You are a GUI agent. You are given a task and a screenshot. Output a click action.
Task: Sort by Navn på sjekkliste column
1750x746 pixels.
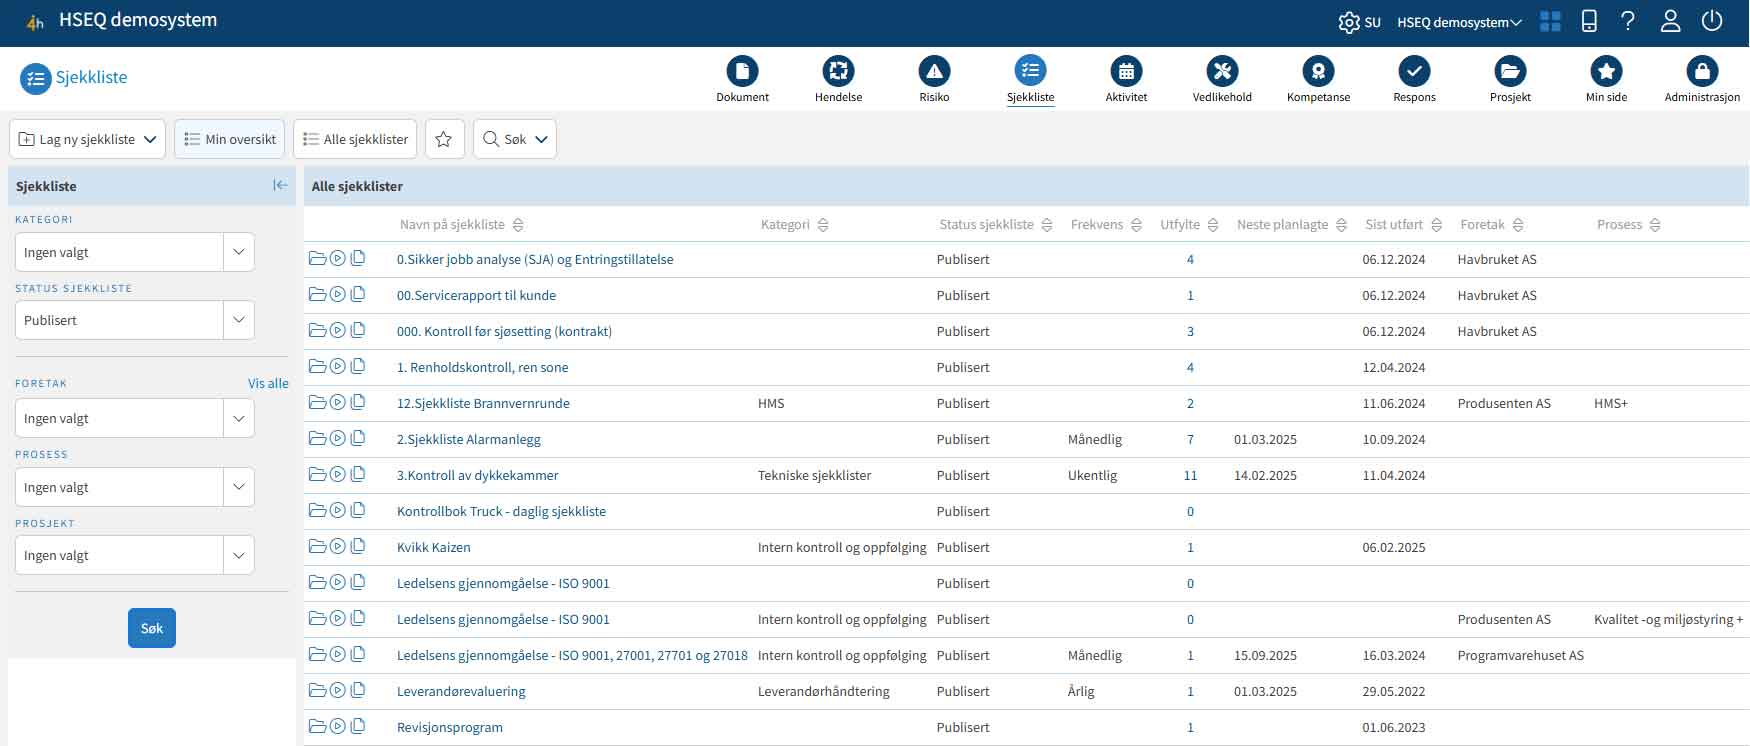461,225
